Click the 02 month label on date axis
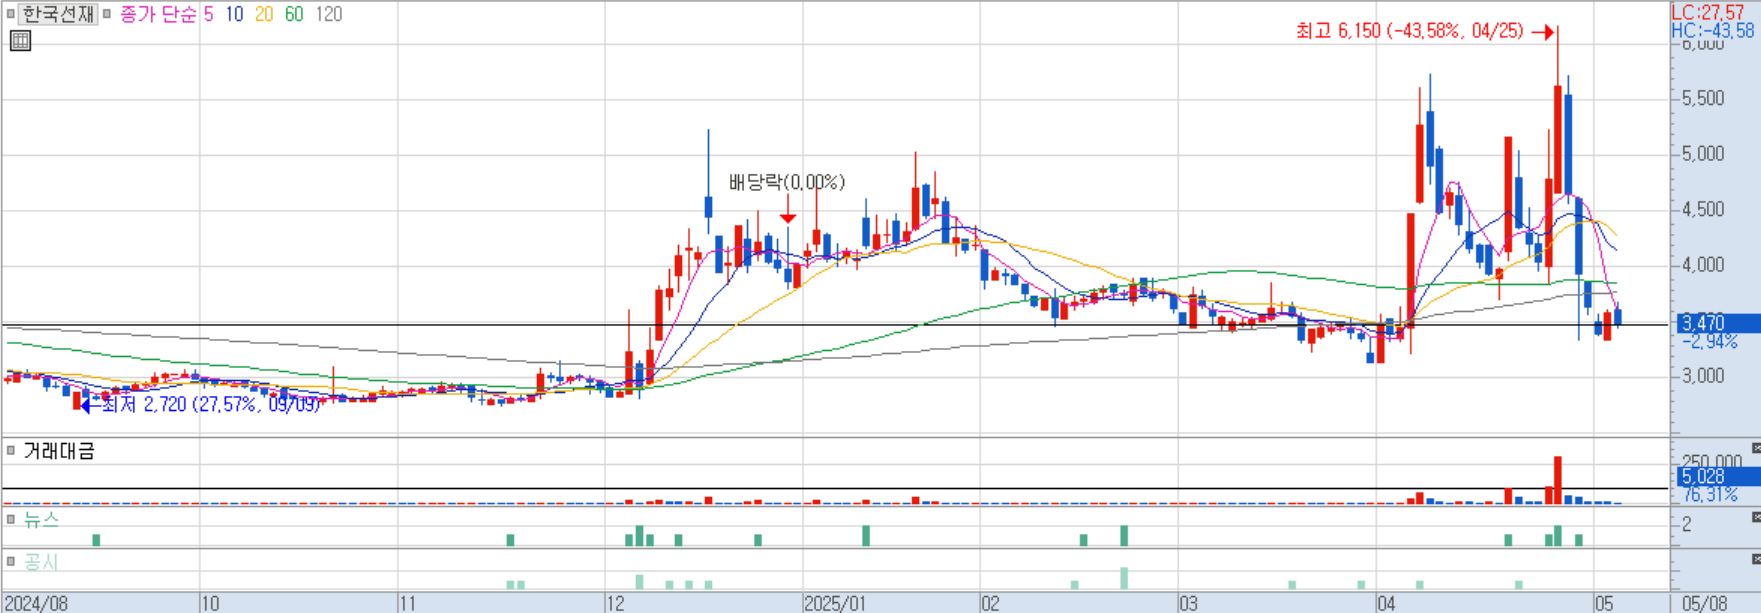The image size is (1761, 613). 990,603
